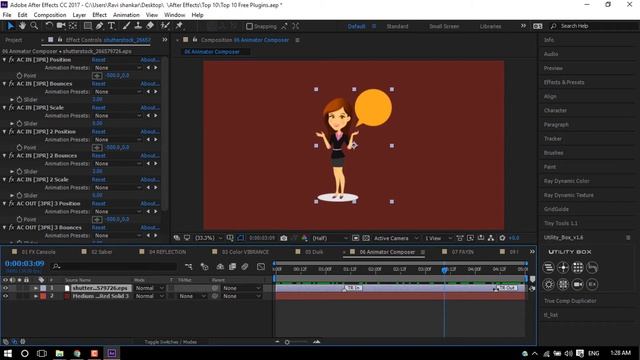Open the Layer menu
The width and height of the screenshot is (640, 360).
coord(79,15)
